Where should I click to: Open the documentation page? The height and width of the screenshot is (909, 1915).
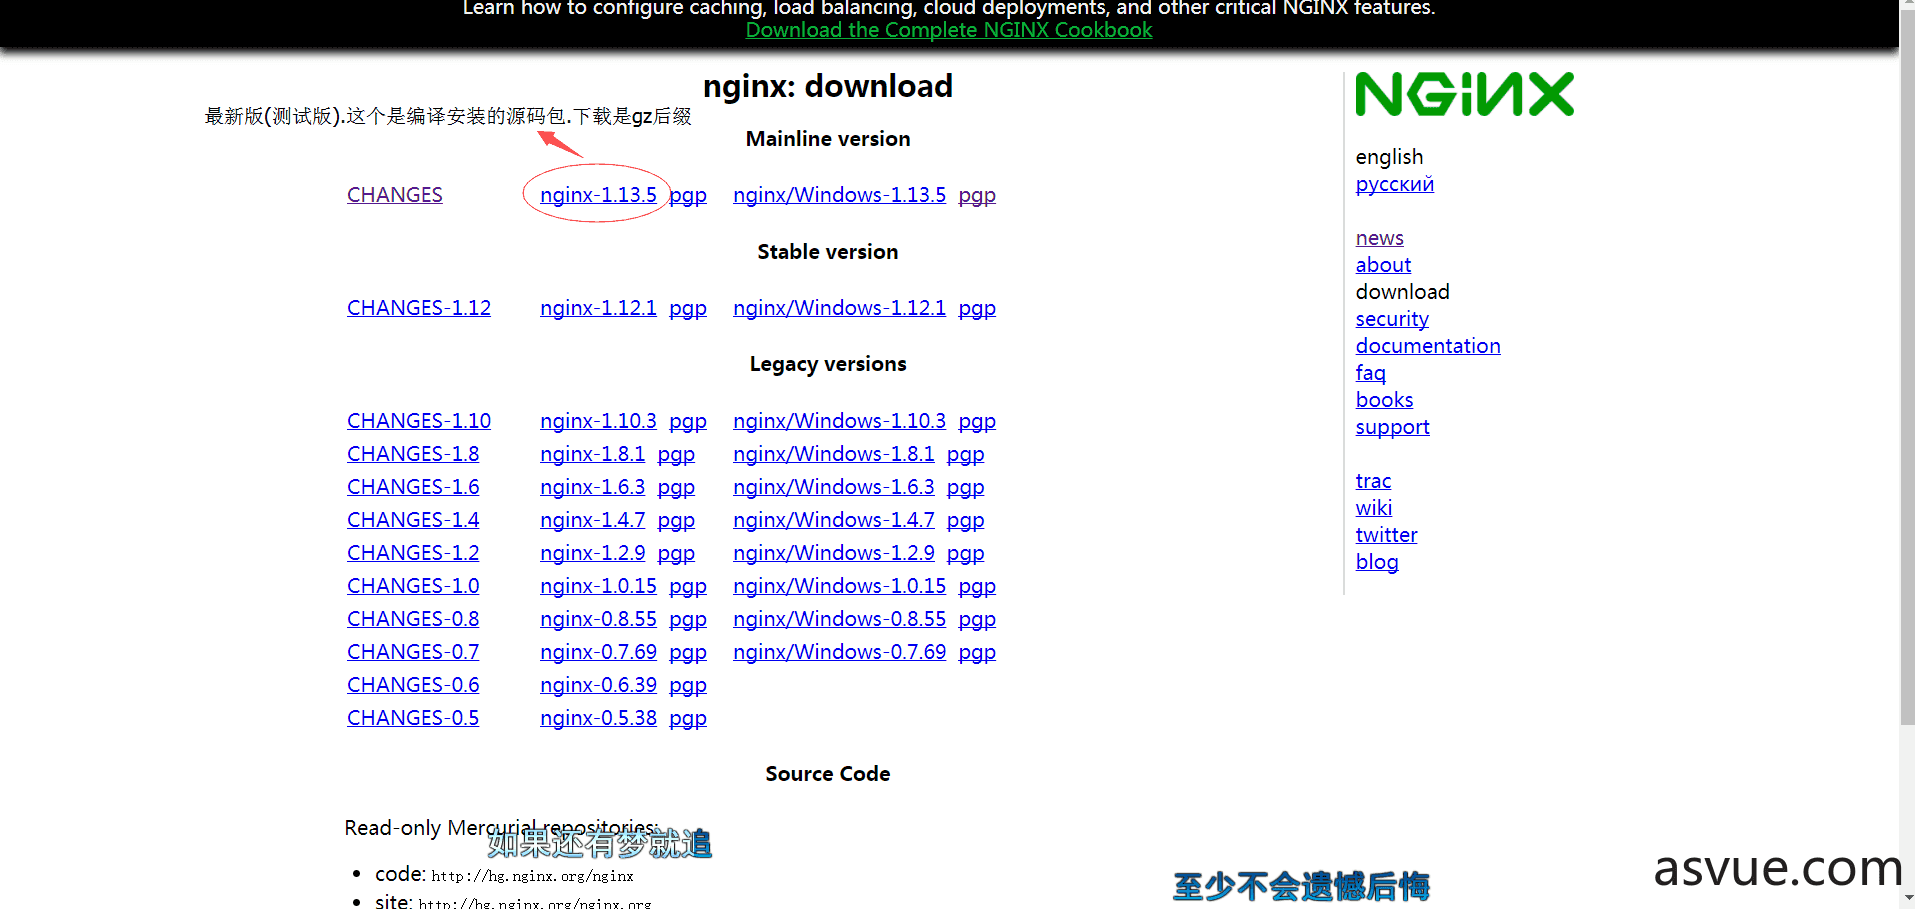pyautogui.click(x=1428, y=346)
